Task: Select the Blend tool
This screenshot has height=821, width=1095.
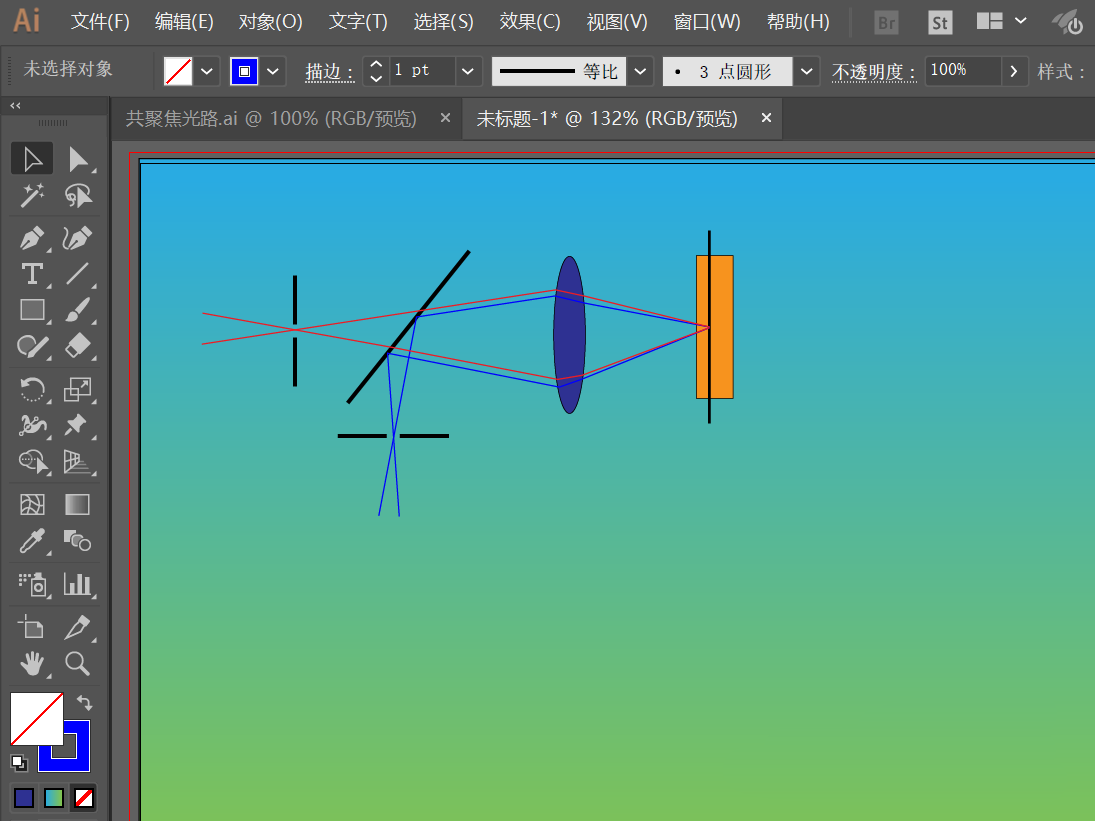Action: click(x=78, y=540)
